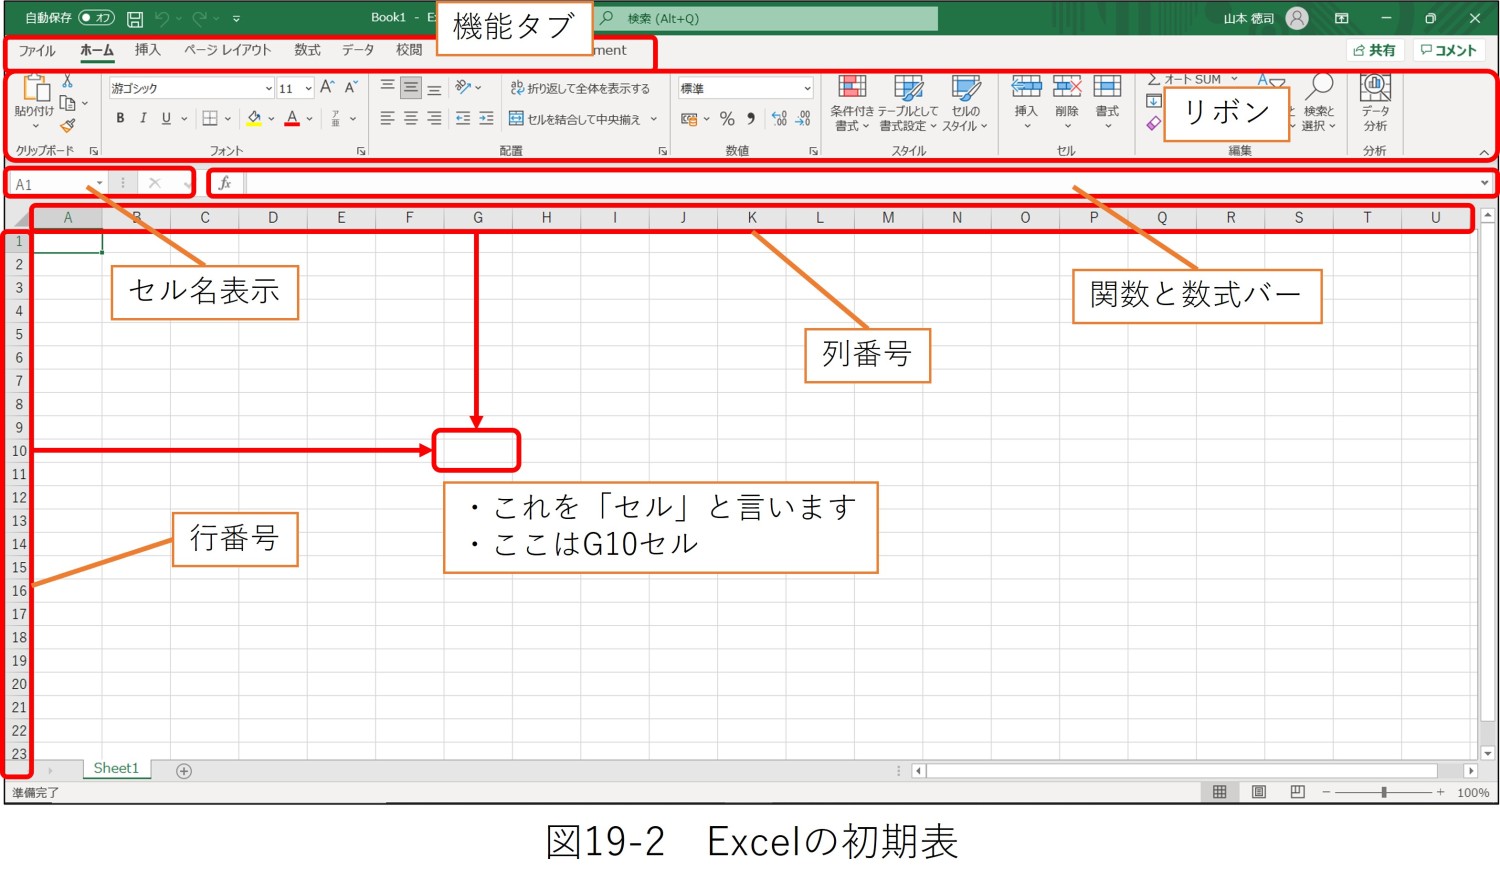Screen dimensions: 1500x891
Task: Click the New Sheet plus icon
Action: (x=184, y=770)
